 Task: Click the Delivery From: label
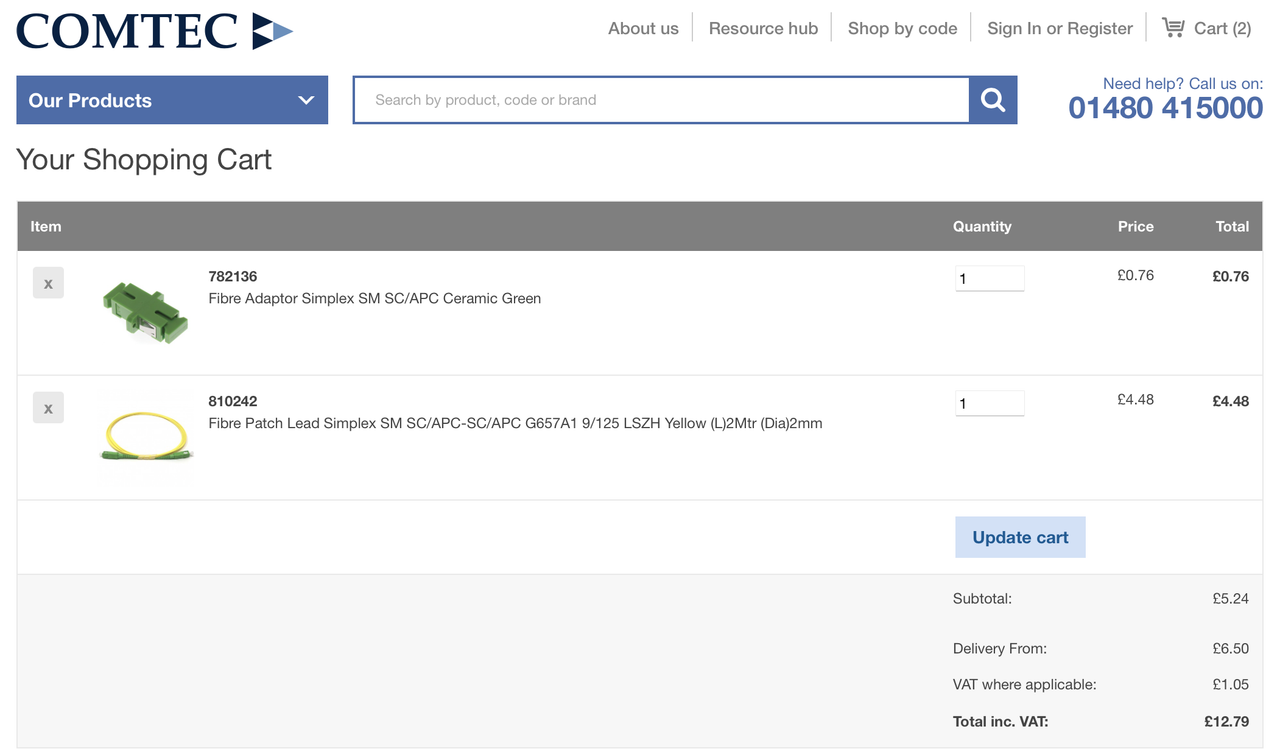[1000, 648]
